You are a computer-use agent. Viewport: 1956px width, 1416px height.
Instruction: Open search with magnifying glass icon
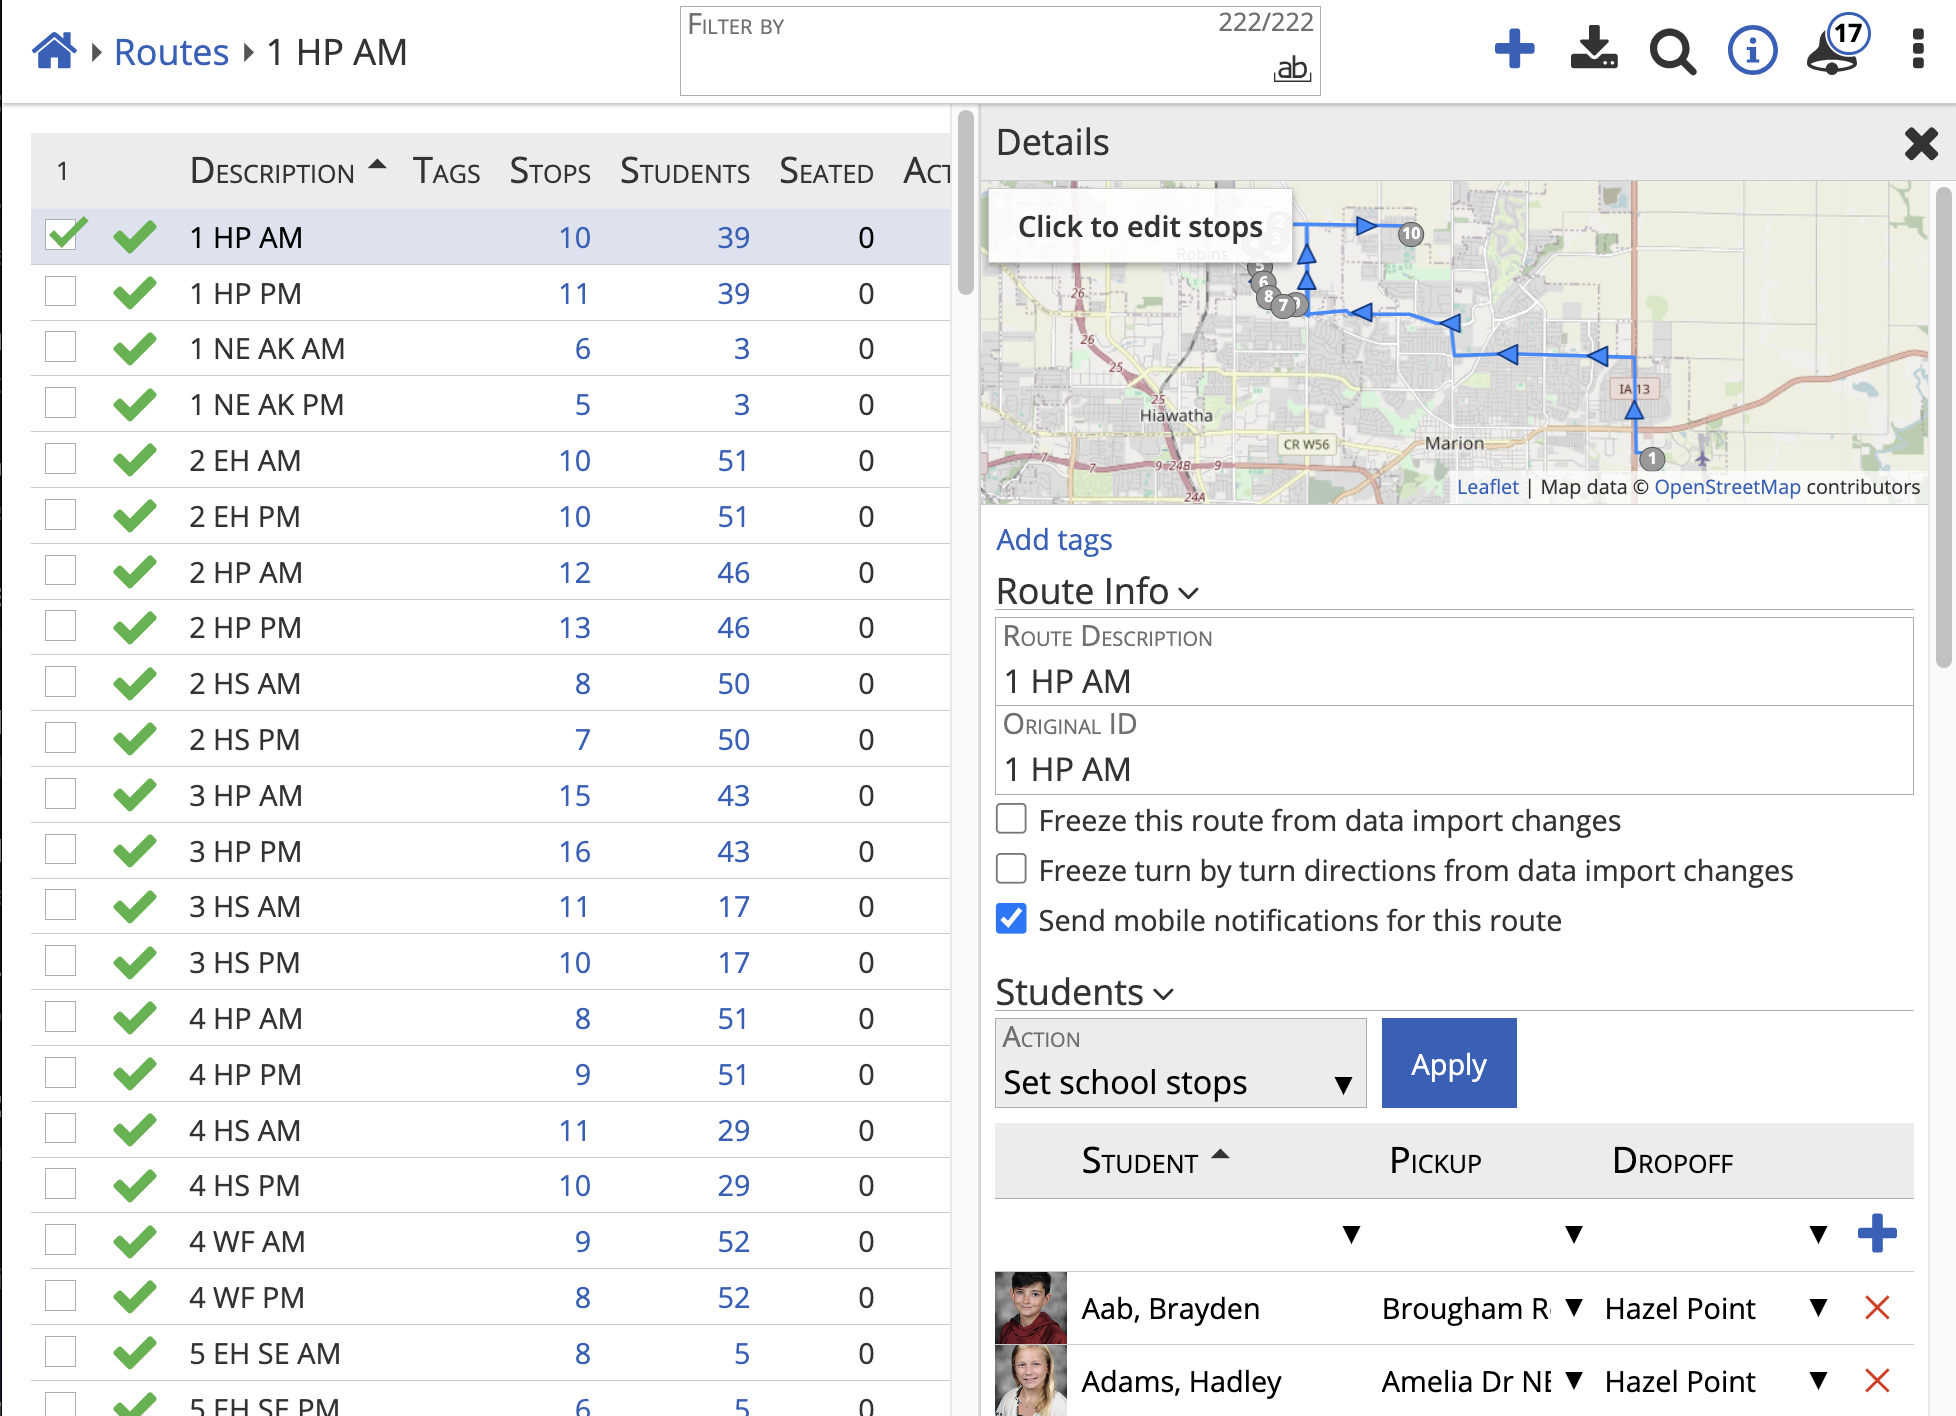pyautogui.click(x=1672, y=51)
